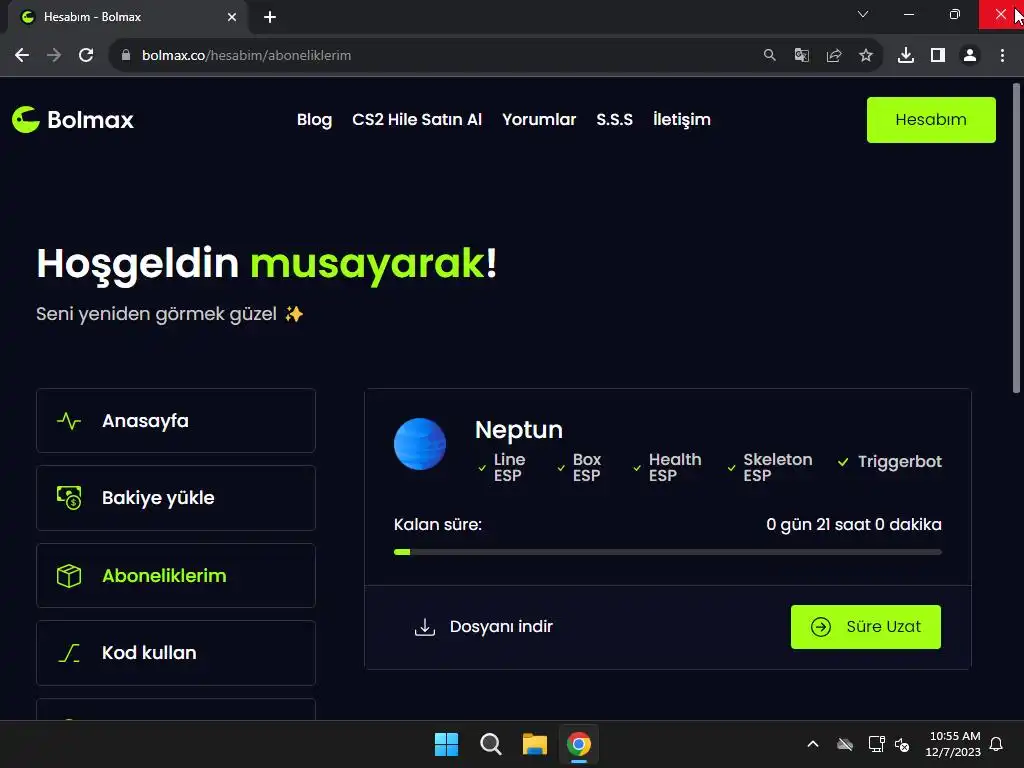This screenshot has height=768, width=1024.
Task: Open the İletişim page
Action: (x=682, y=120)
